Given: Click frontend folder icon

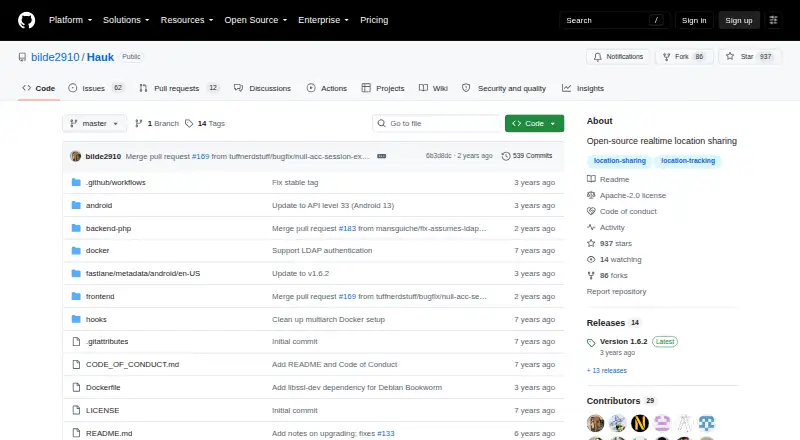Looking at the screenshot, I should pos(76,297).
